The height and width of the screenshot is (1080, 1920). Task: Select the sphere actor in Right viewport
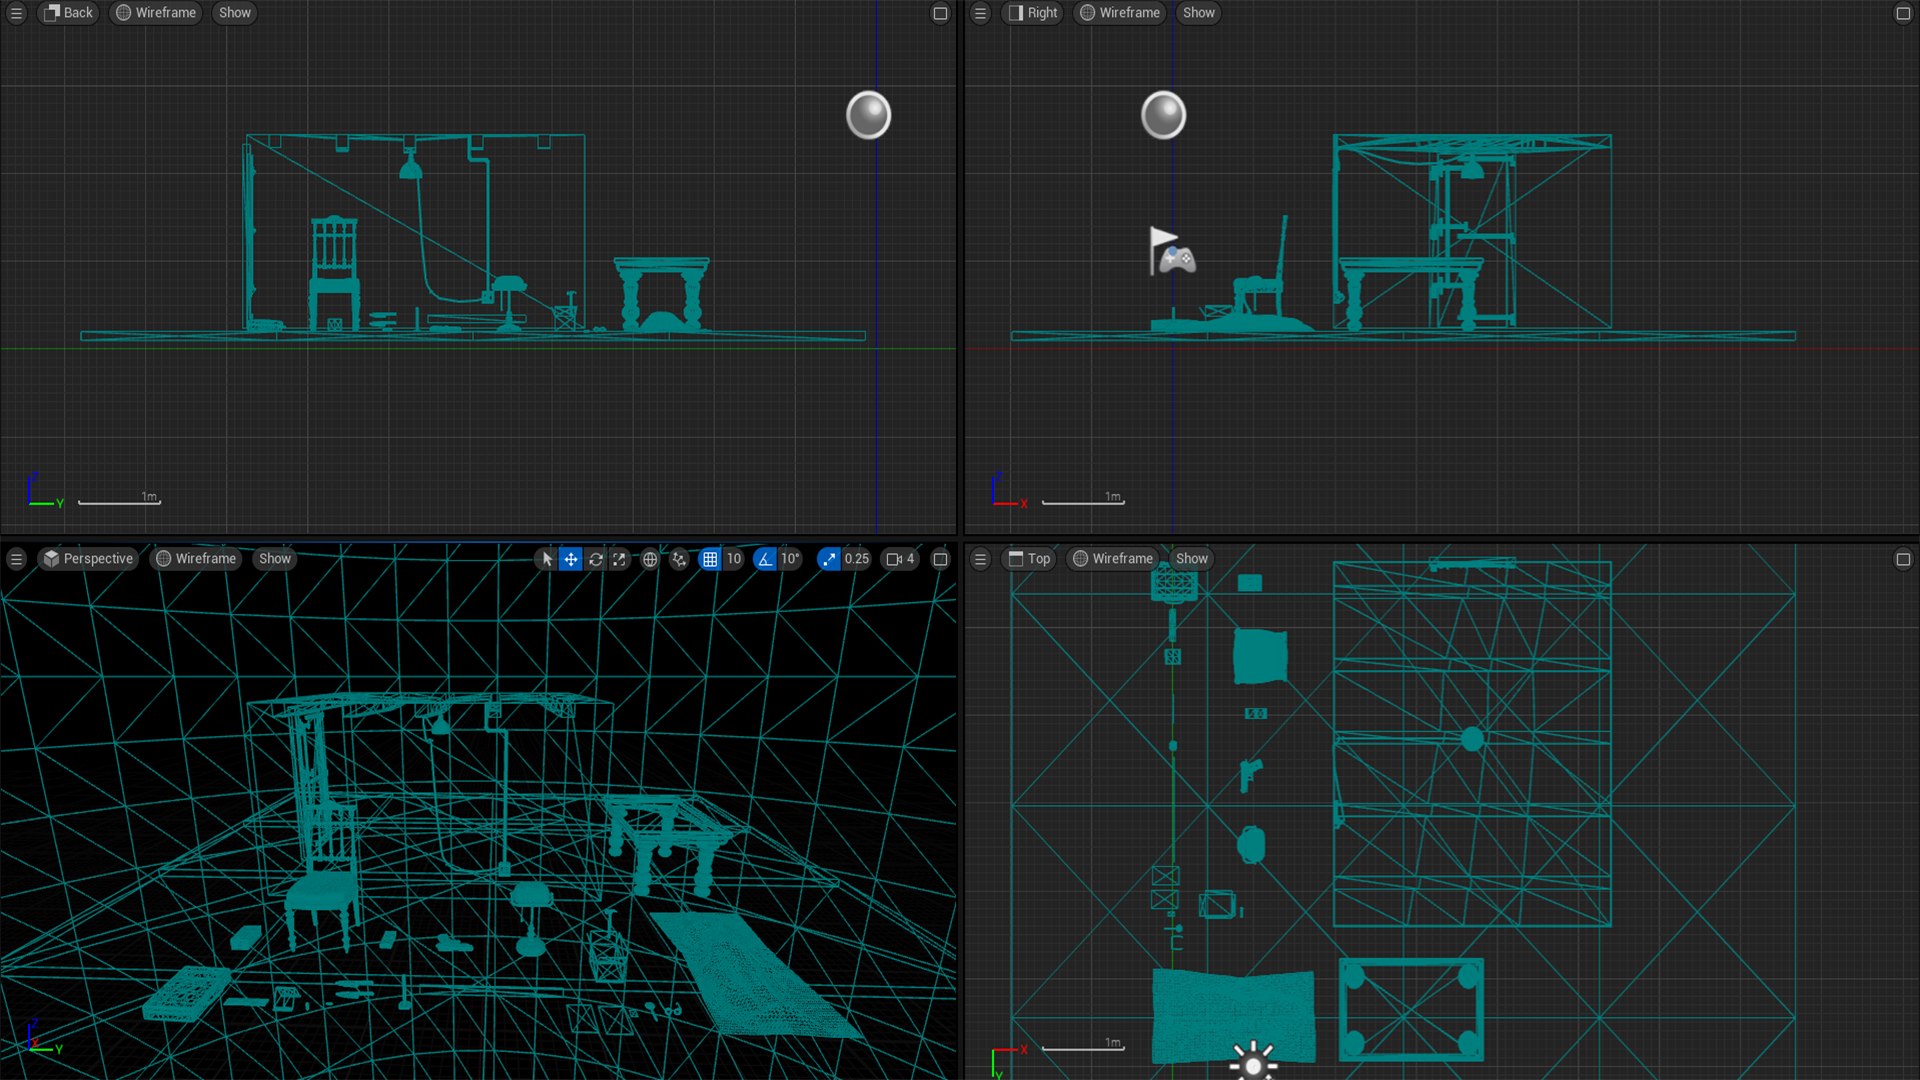[x=1163, y=115]
